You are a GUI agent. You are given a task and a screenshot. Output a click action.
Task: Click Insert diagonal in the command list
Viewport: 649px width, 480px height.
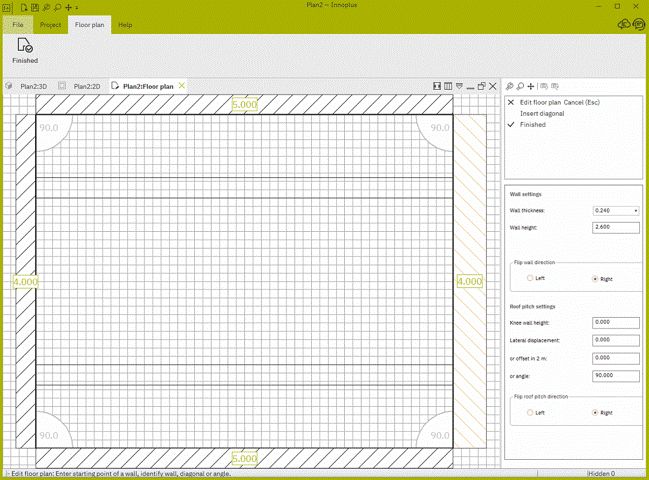pyautogui.click(x=542, y=113)
